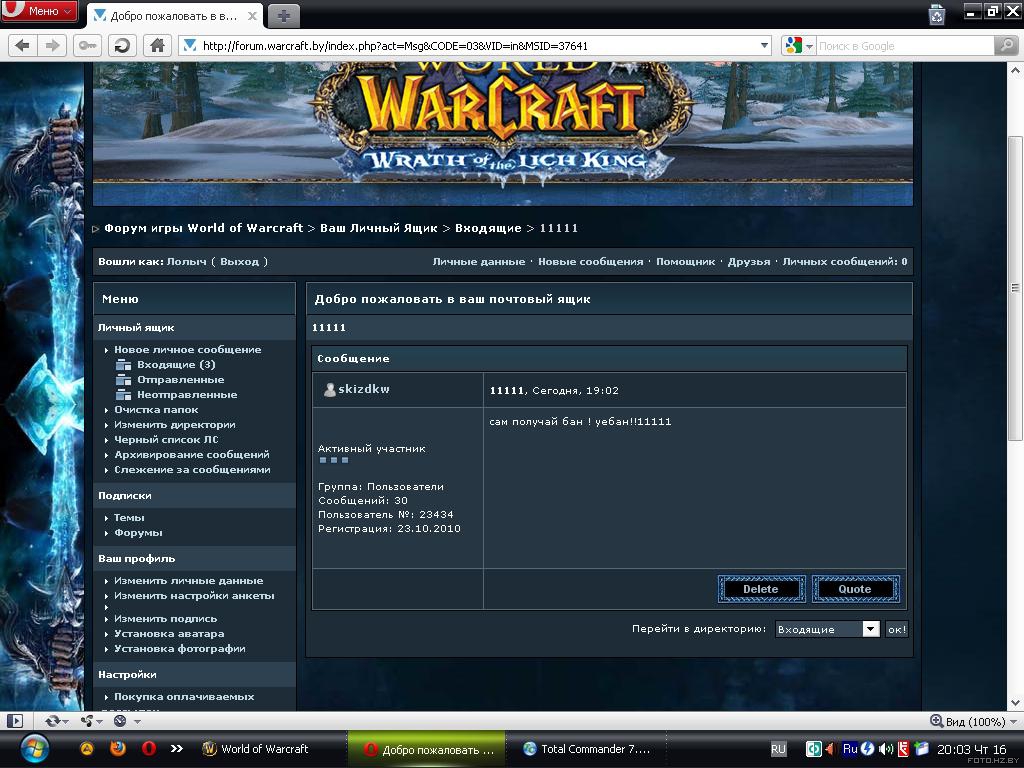Screen dimensions: 1024x768
Task: Go forward with the browser Forward arrow
Action: pos(52,46)
